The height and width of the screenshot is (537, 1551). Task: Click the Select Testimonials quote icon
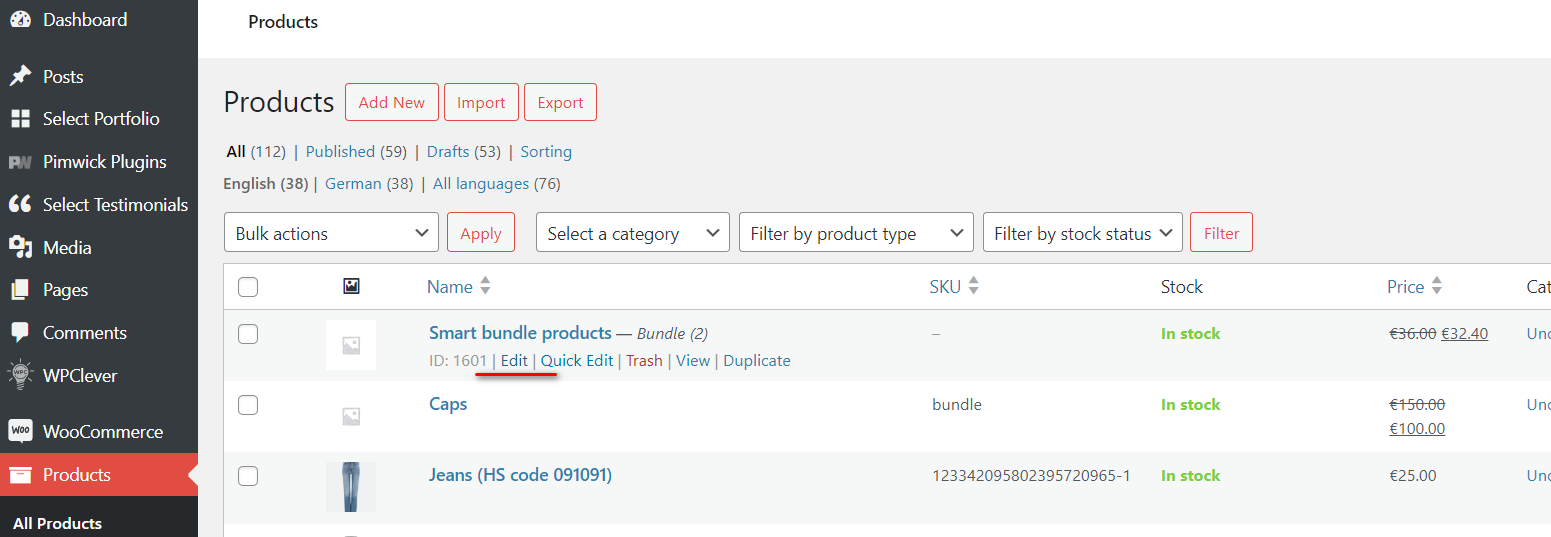tap(20, 205)
